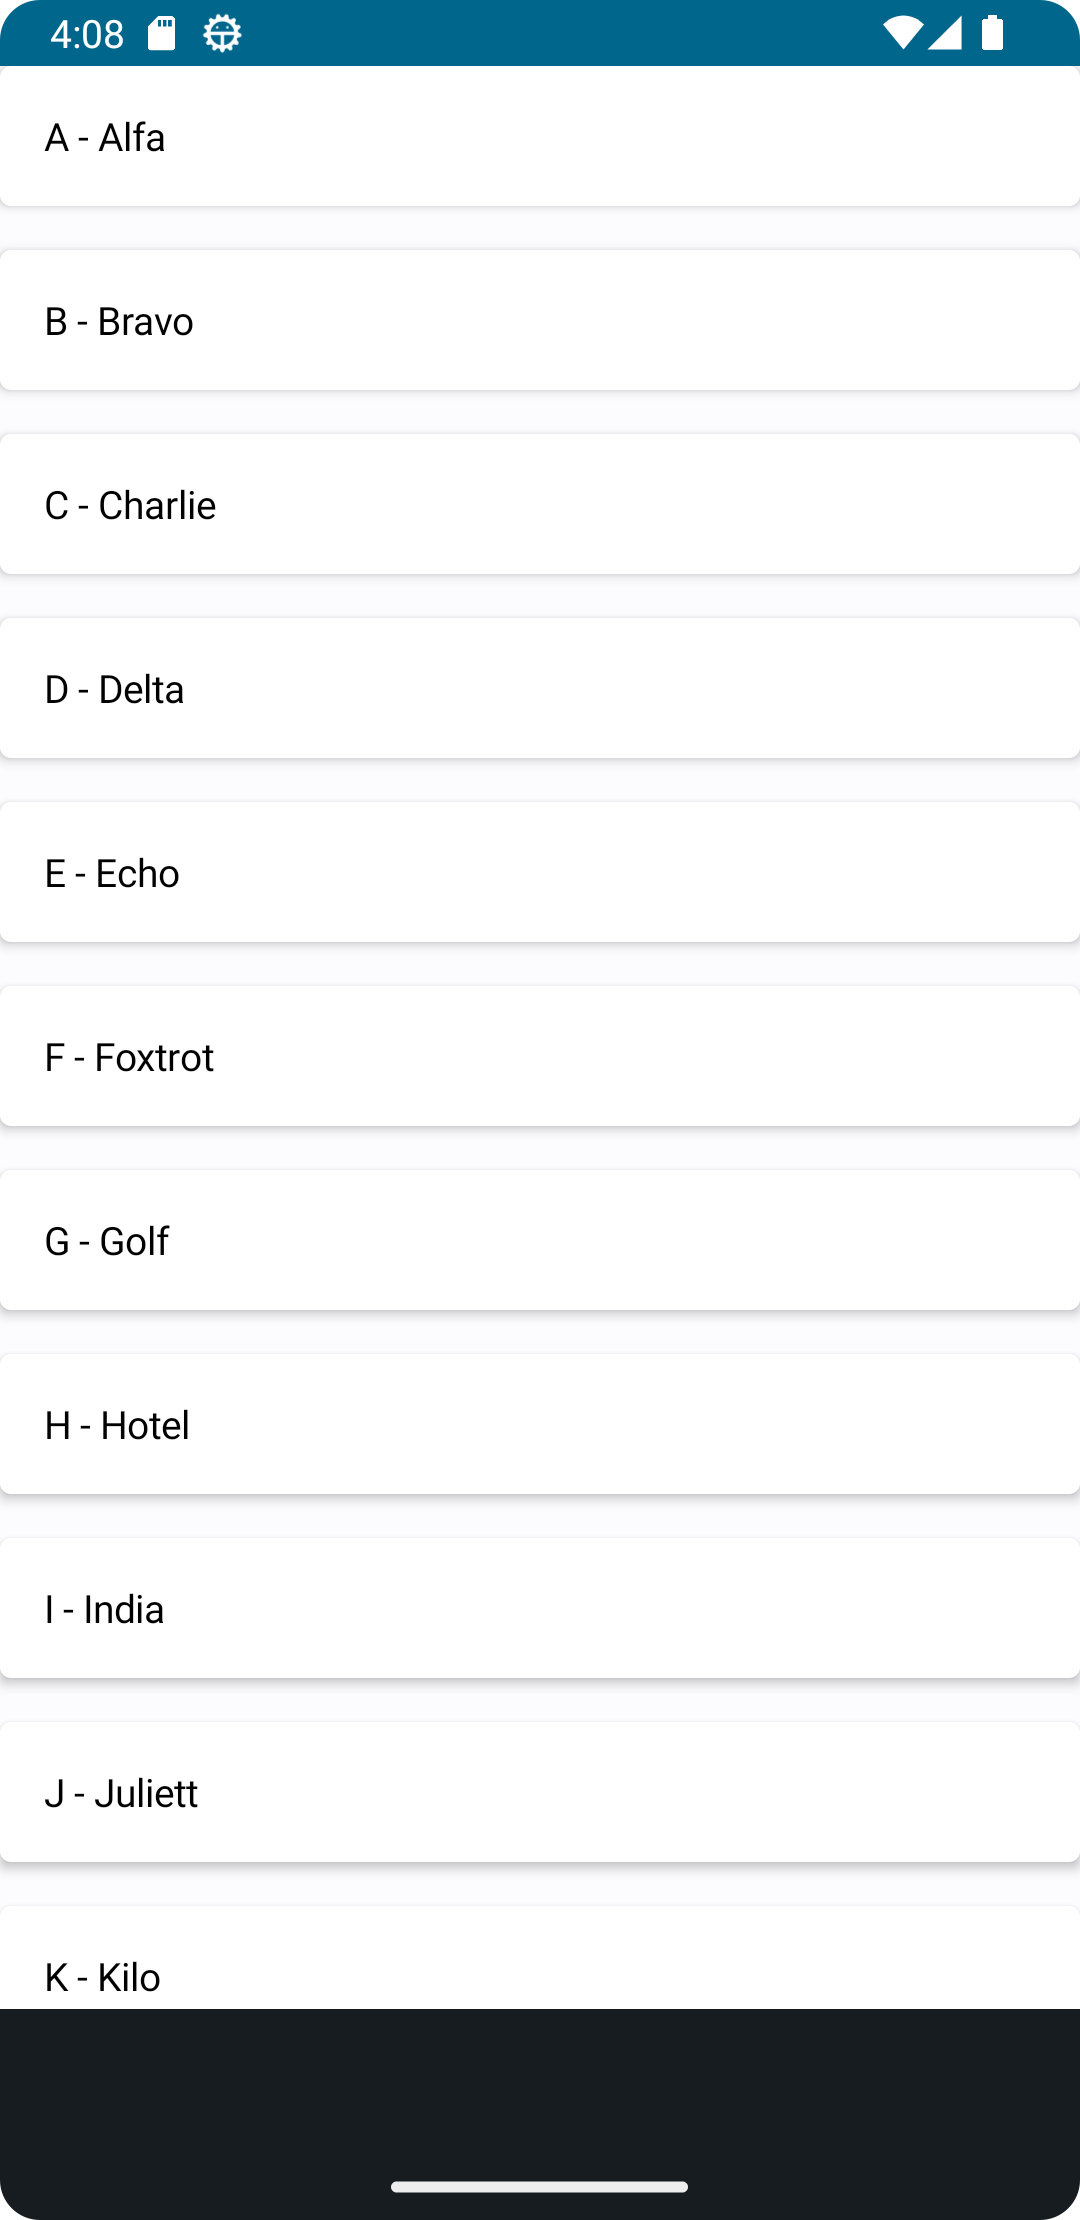The height and width of the screenshot is (2220, 1080).
Task: Tap the cellular signal icon
Action: tap(945, 33)
